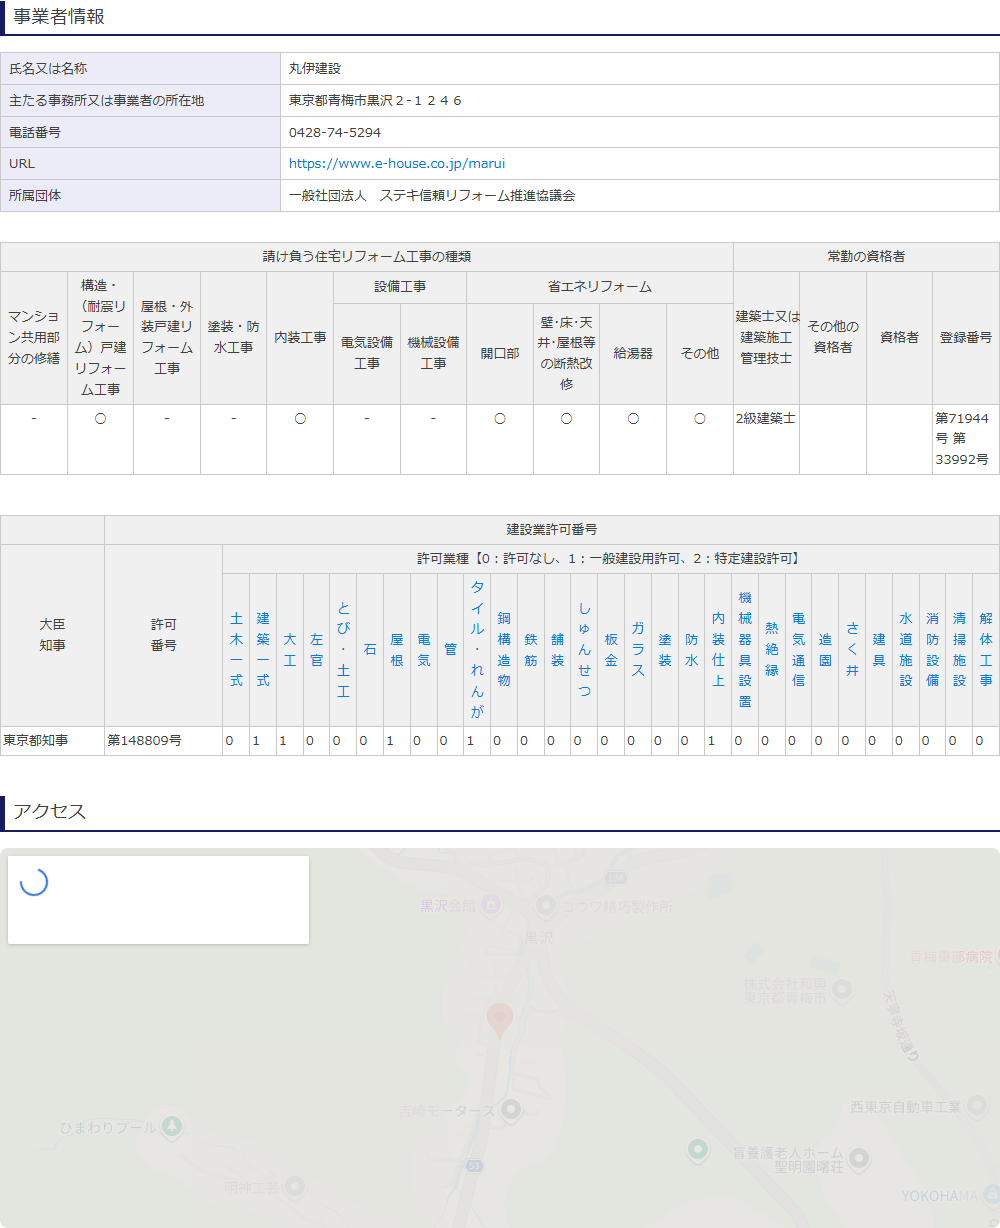Click the ひまわりプール map icon
This screenshot has width=1000, height=1228.
click(x=172, y=1126)
